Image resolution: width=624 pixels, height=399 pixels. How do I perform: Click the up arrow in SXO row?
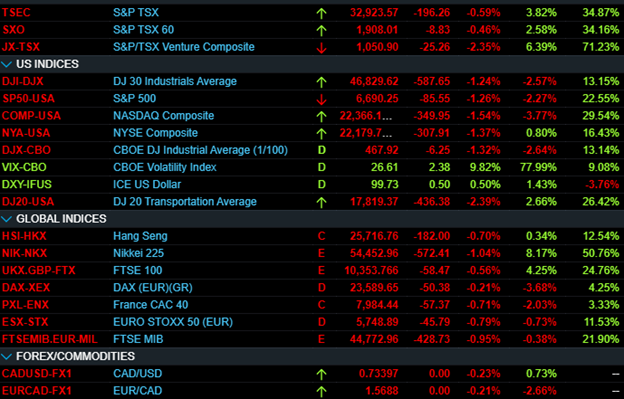(x=322, y=30)
